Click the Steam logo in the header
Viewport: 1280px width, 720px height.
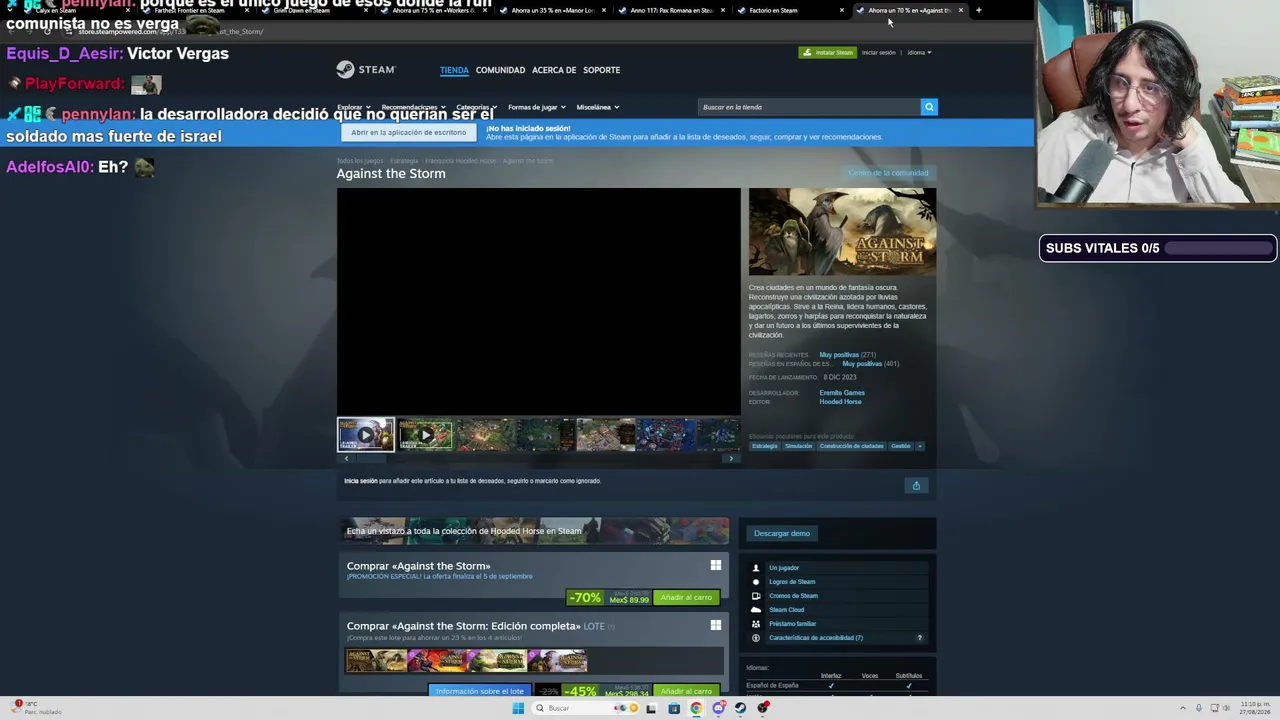click(366, 69)
